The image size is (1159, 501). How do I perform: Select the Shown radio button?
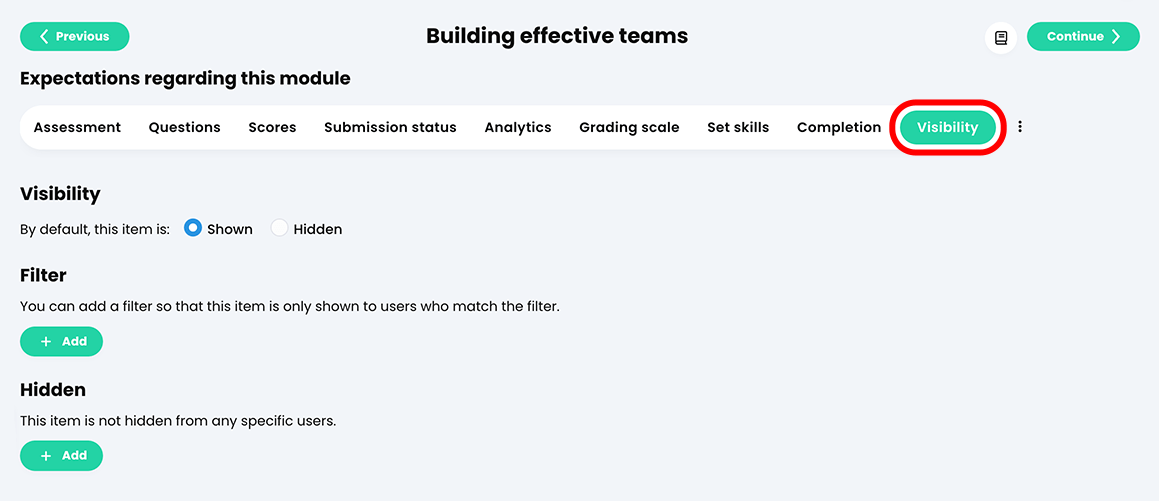coord(194,229)
